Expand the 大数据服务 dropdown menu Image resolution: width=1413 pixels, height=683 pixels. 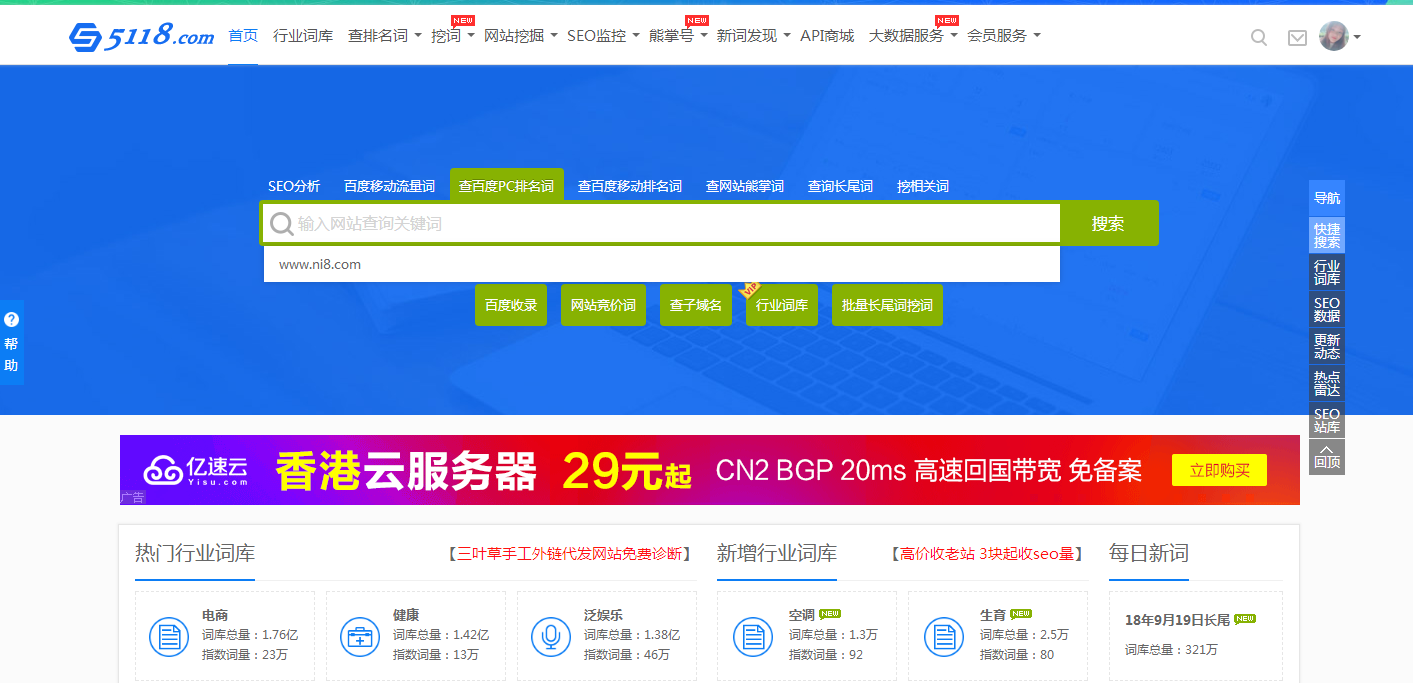912,36
